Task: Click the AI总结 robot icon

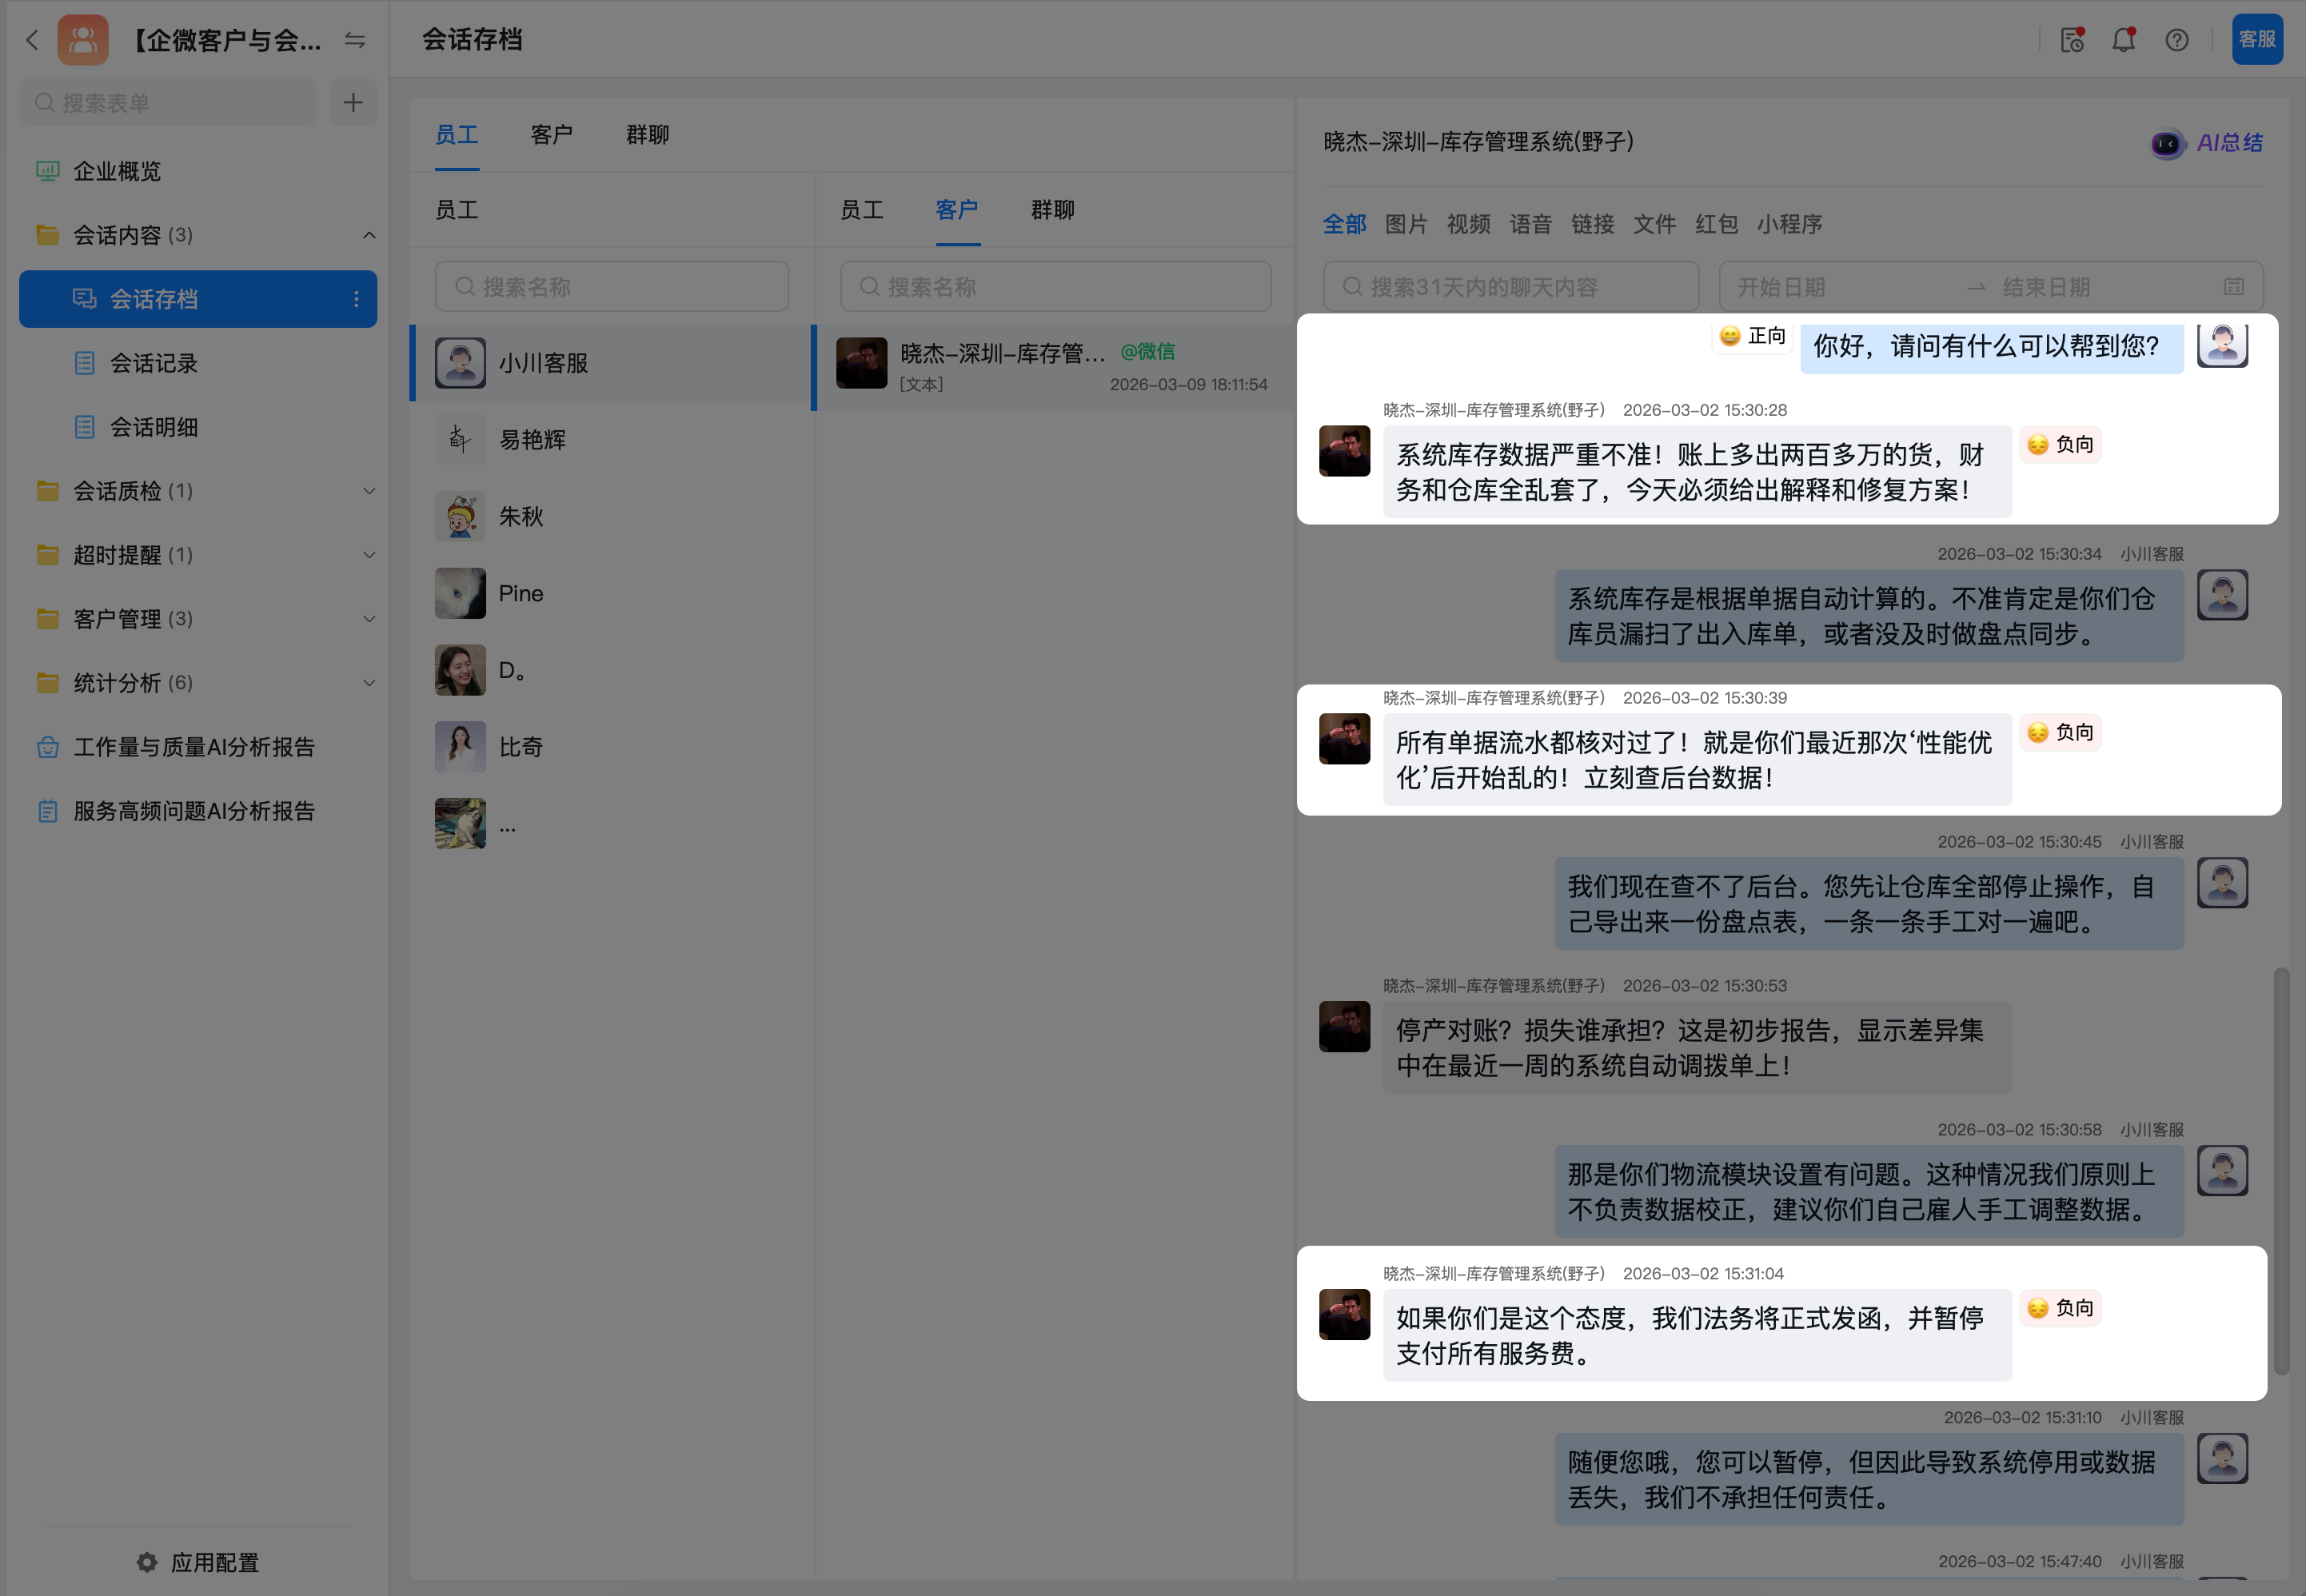Action: (x=2166, y=143)
